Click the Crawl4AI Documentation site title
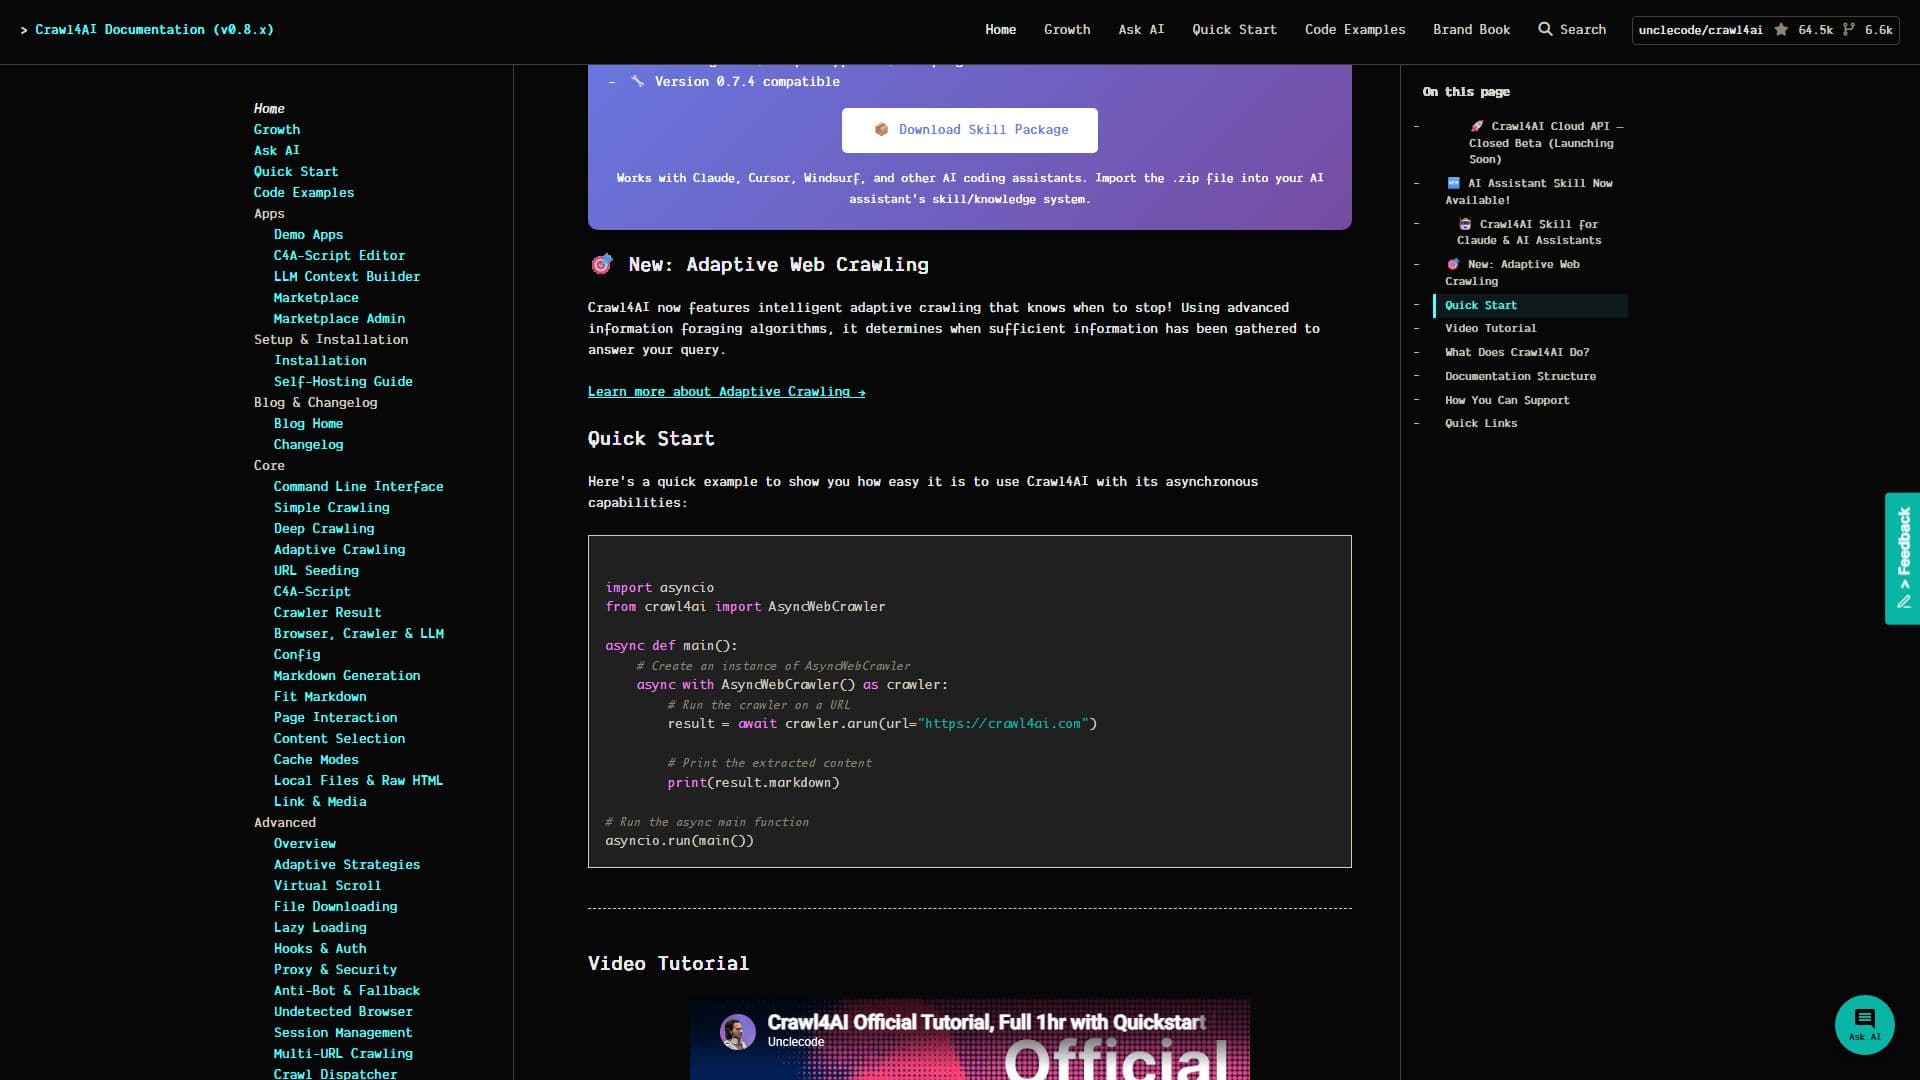The image size is (1920, 1080). 154,30
